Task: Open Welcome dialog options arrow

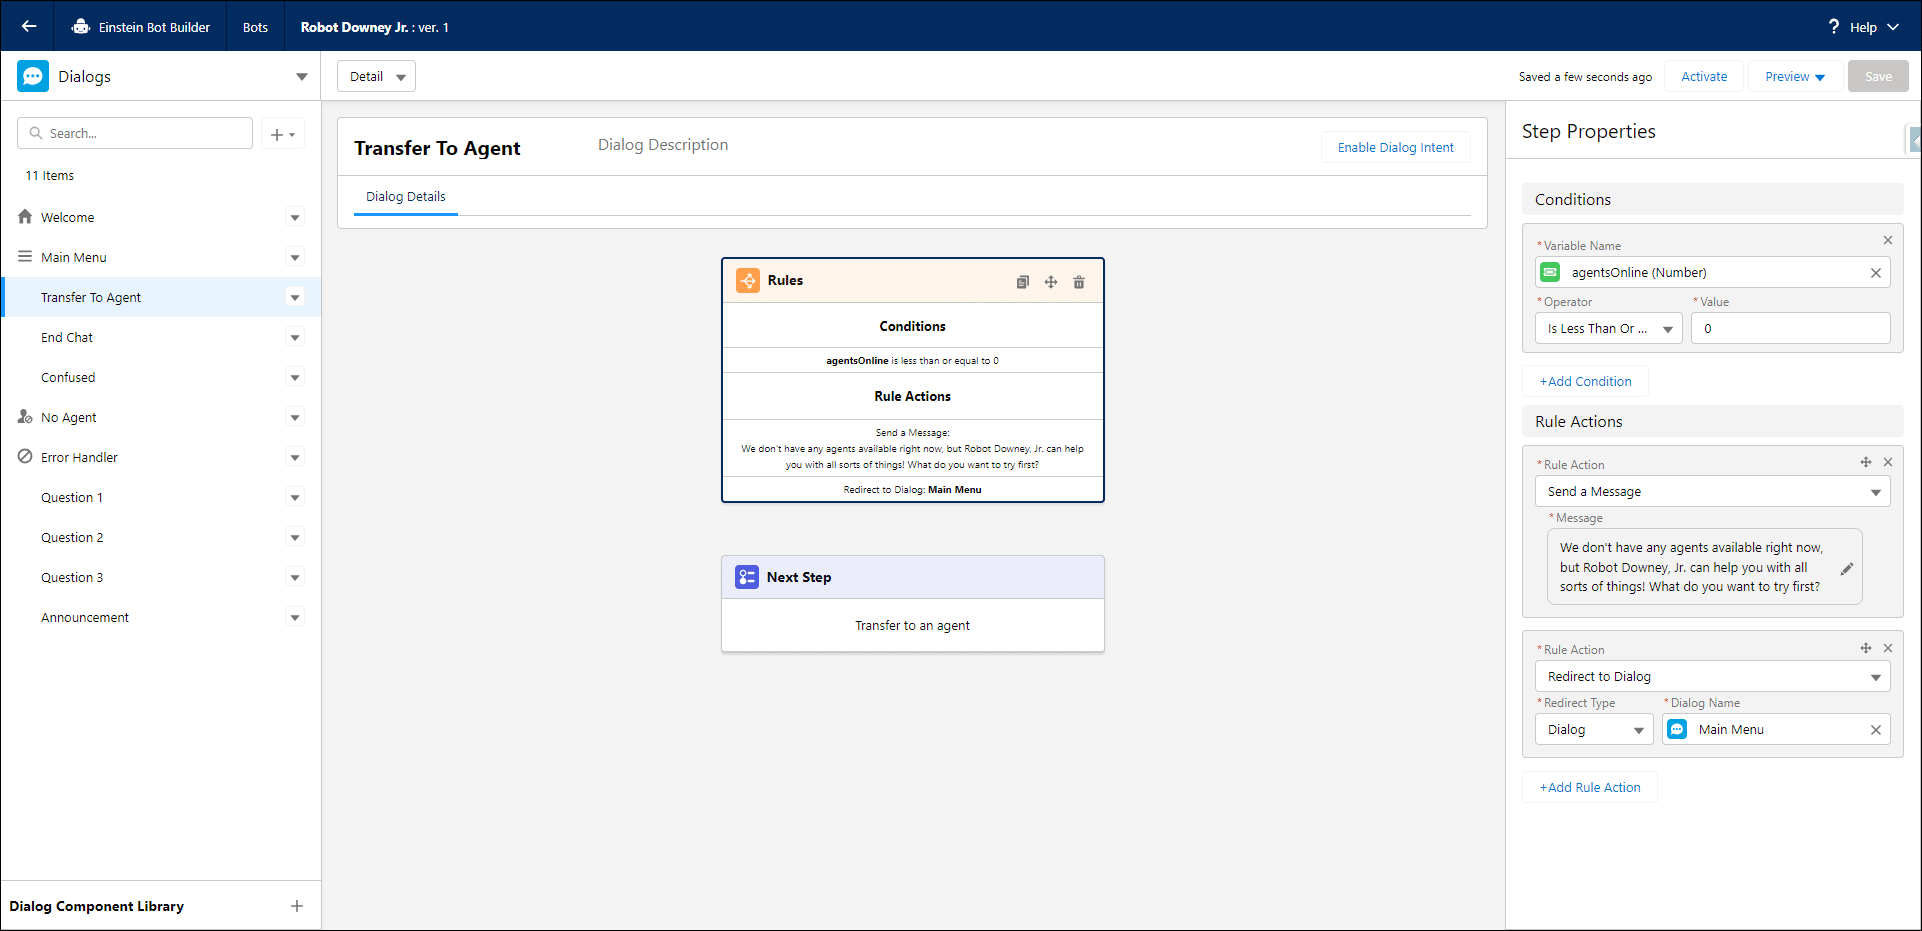Action: [295, 217]
